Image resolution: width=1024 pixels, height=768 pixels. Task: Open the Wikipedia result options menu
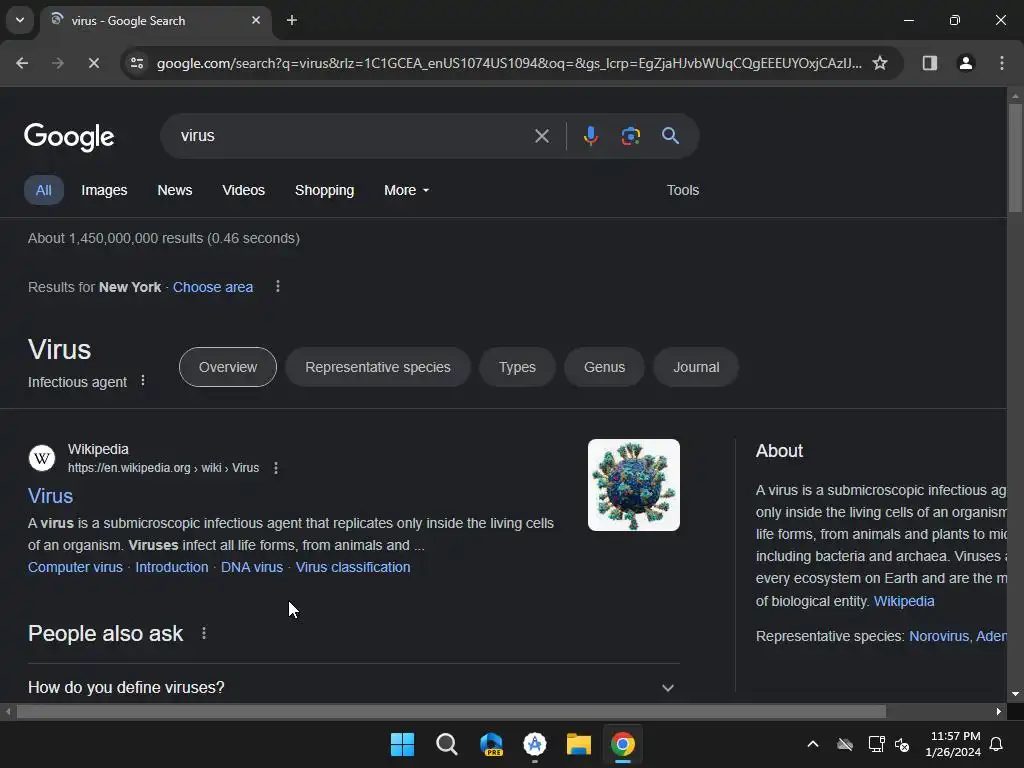pos(276,468)
